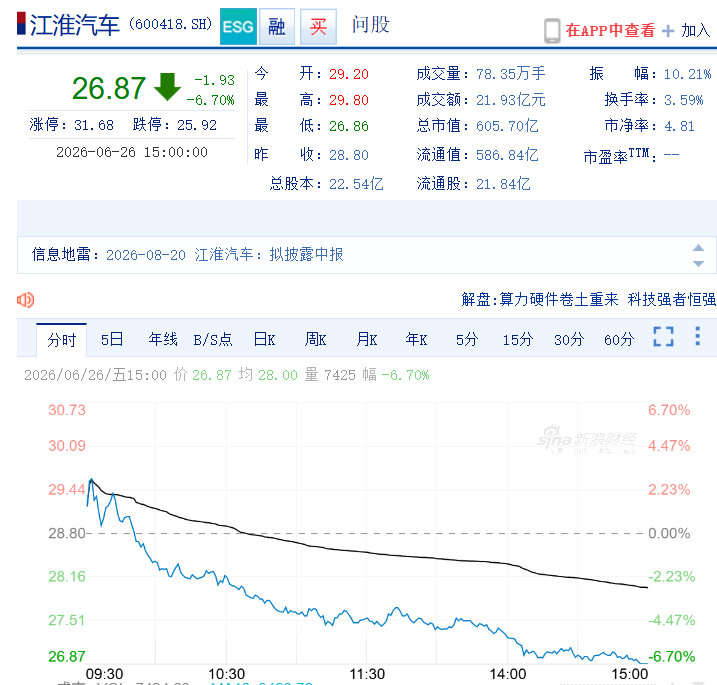The width and height of the screenshot is (717, 685).
Task: Switch to the 30分 chart tab
Action: tap(569, 339)
